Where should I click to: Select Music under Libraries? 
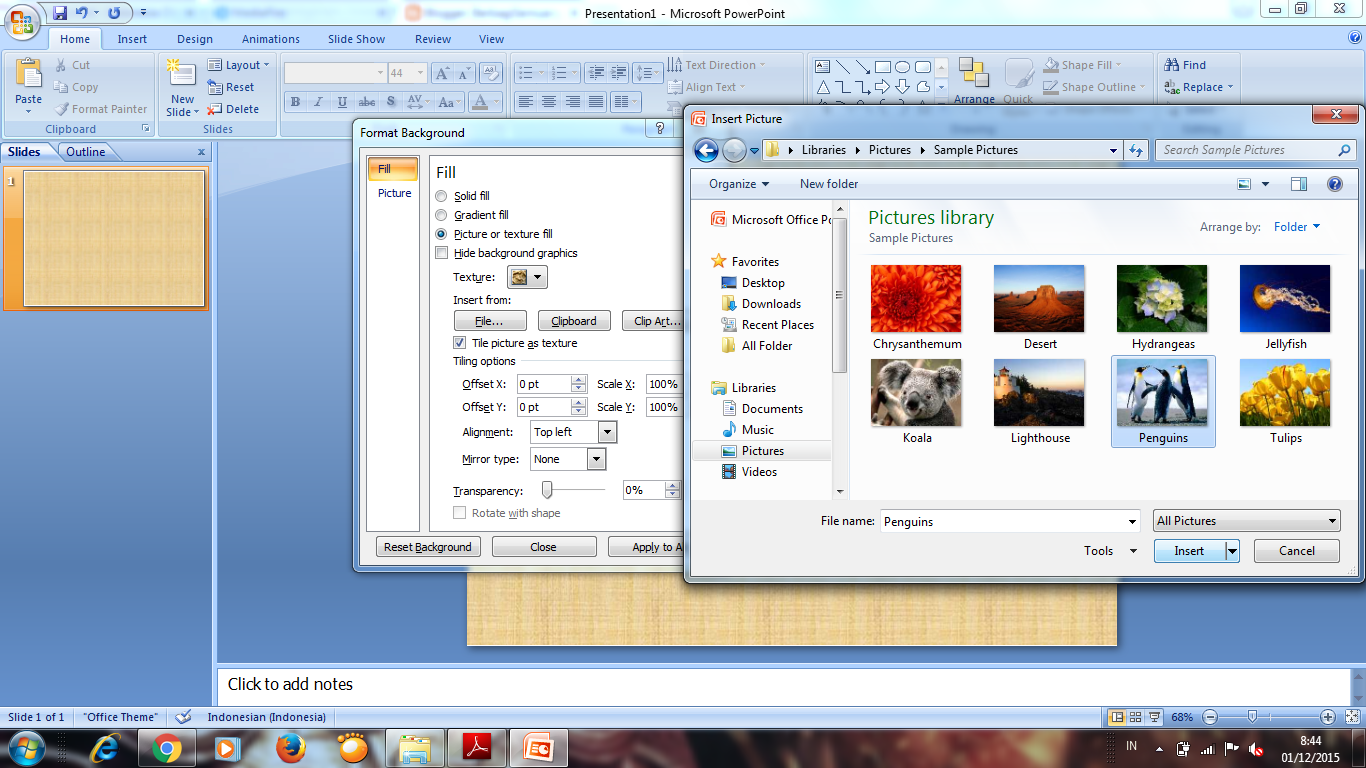click(757, 430)
